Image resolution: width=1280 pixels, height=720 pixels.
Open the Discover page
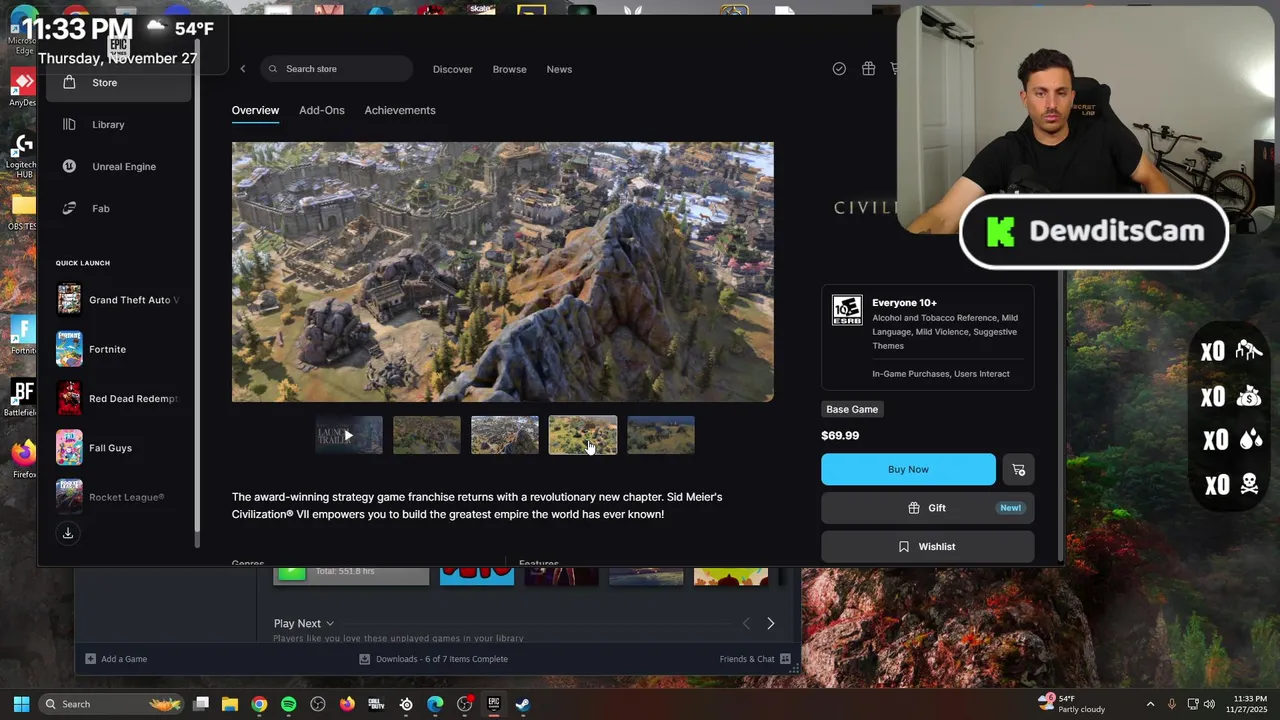452,69
